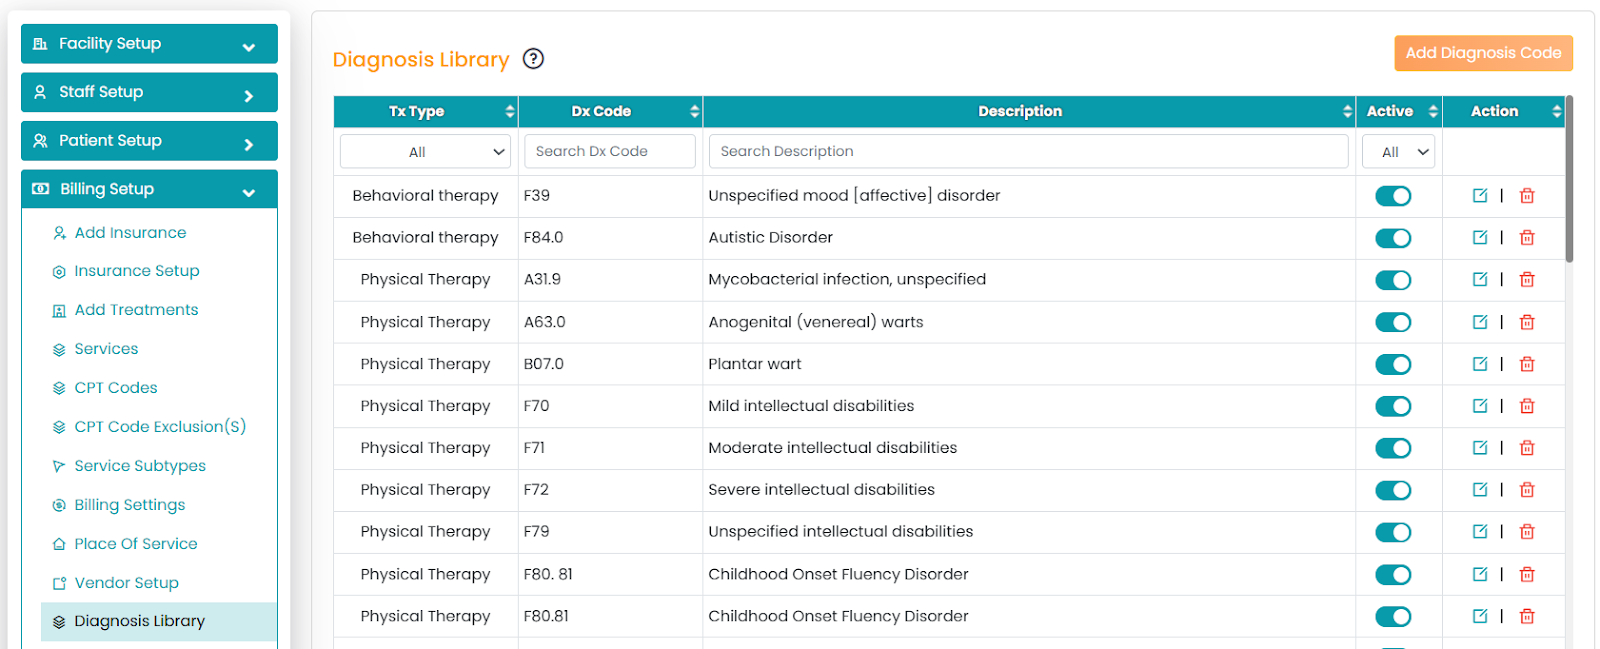
Task: Edit the Mycobacterial infection diagnosis
Action: pyautogui.click(x=1480, y=280)
